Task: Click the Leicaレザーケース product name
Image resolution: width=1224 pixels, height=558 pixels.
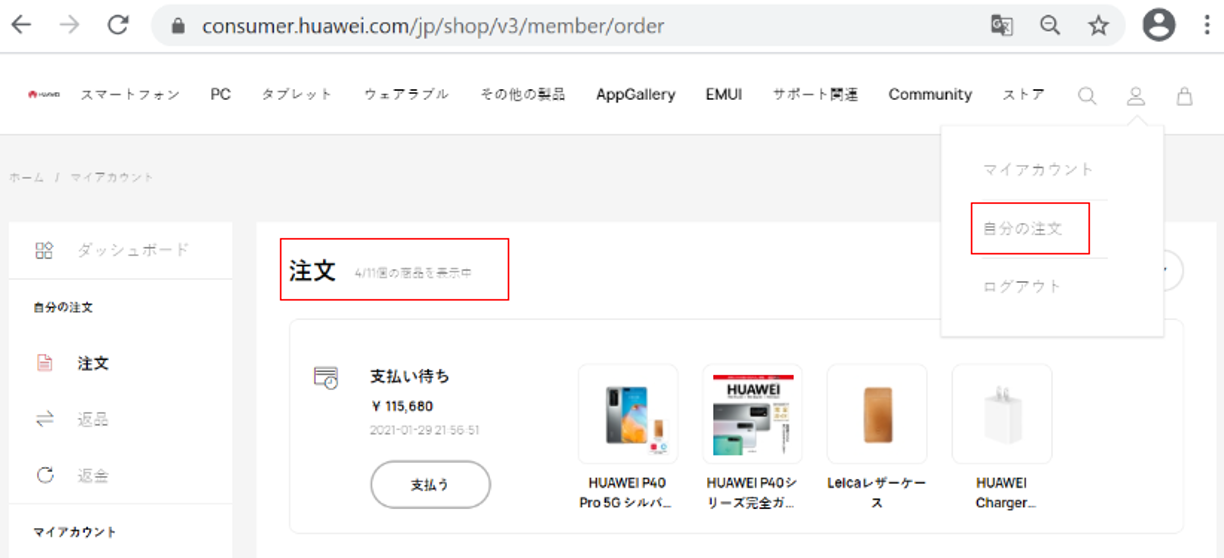Action: point(877,493)
